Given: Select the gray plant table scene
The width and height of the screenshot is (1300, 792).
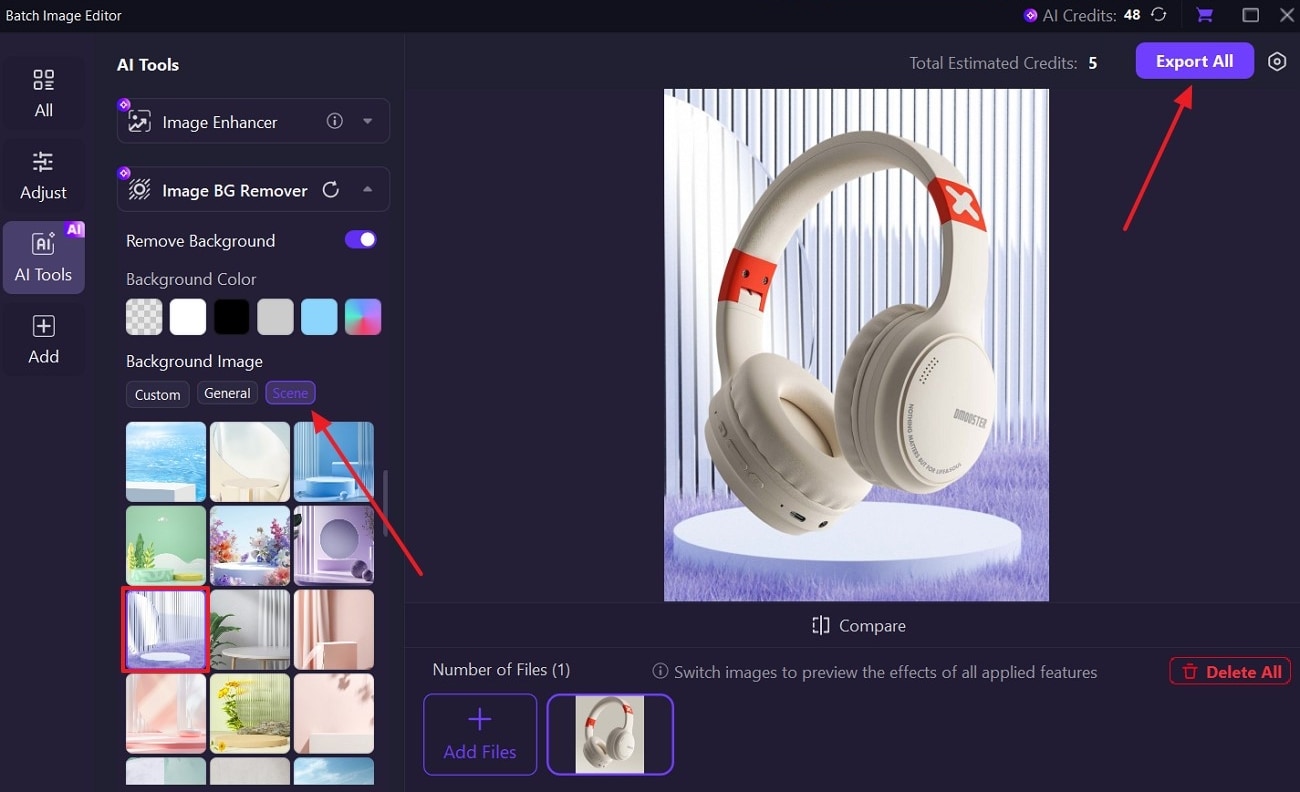Looking at the screenshot, I should click(250, 629).
